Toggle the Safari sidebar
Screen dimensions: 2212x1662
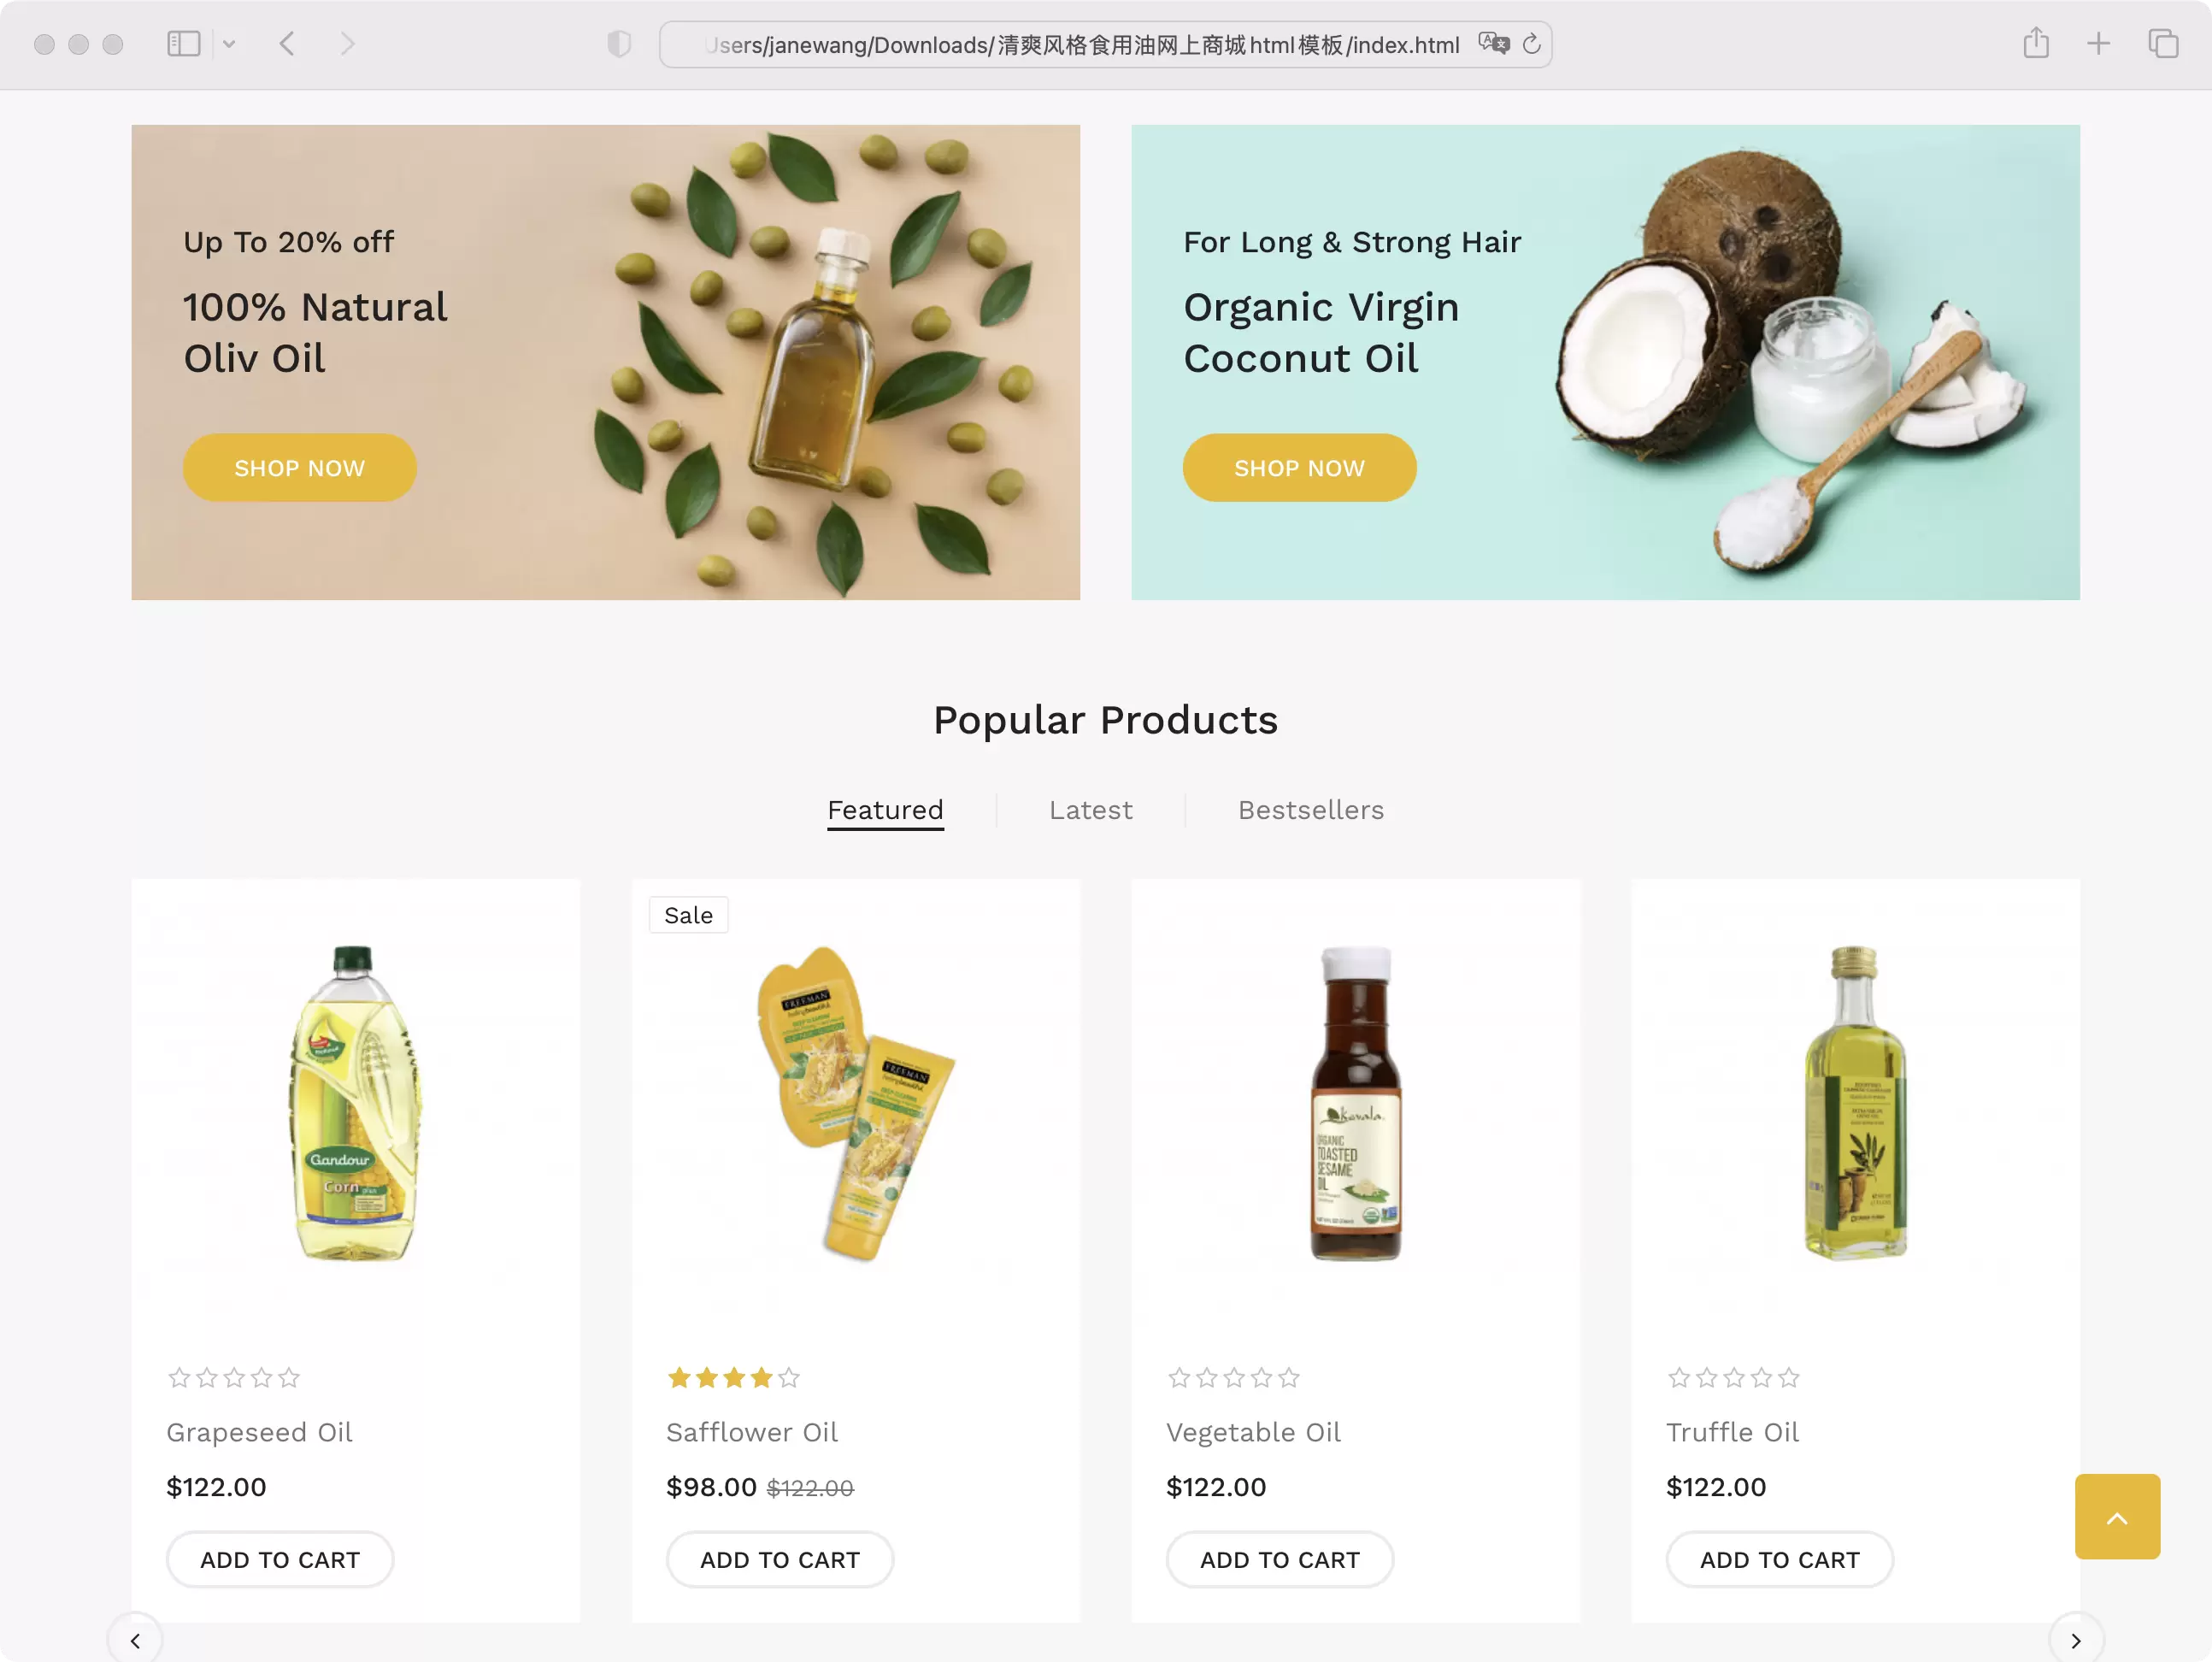[184, 44]
